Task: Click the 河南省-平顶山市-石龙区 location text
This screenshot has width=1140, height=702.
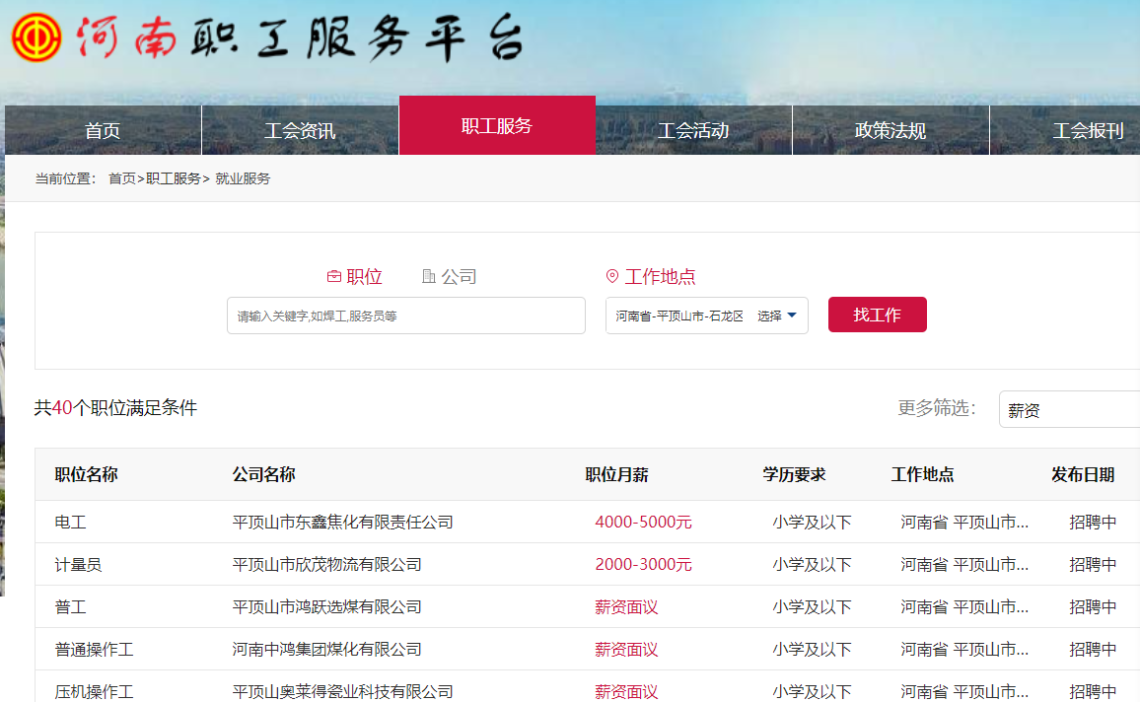Action: pos(680,315)
